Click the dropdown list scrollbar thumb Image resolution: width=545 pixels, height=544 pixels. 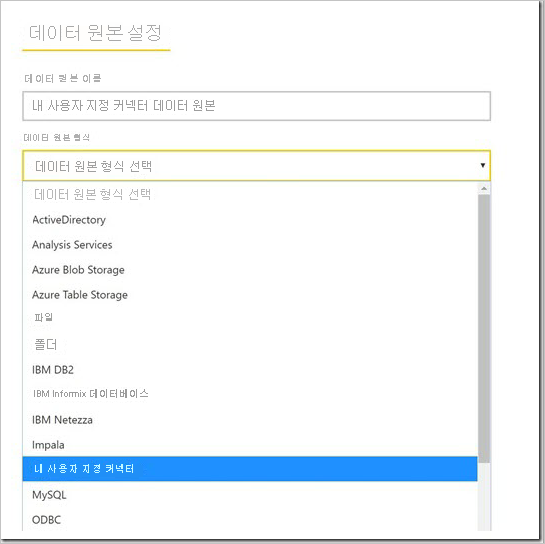pos(484,328)
